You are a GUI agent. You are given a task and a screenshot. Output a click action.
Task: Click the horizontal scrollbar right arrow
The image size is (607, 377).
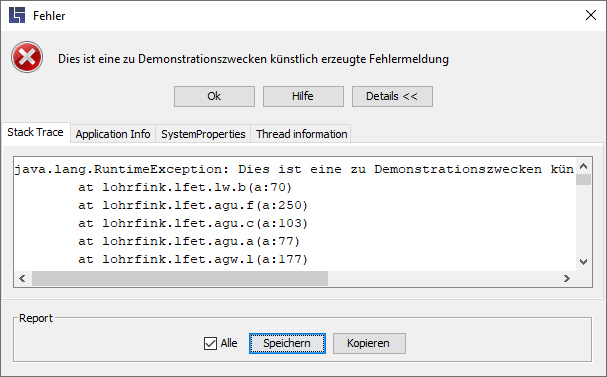(x=567, y=278)
